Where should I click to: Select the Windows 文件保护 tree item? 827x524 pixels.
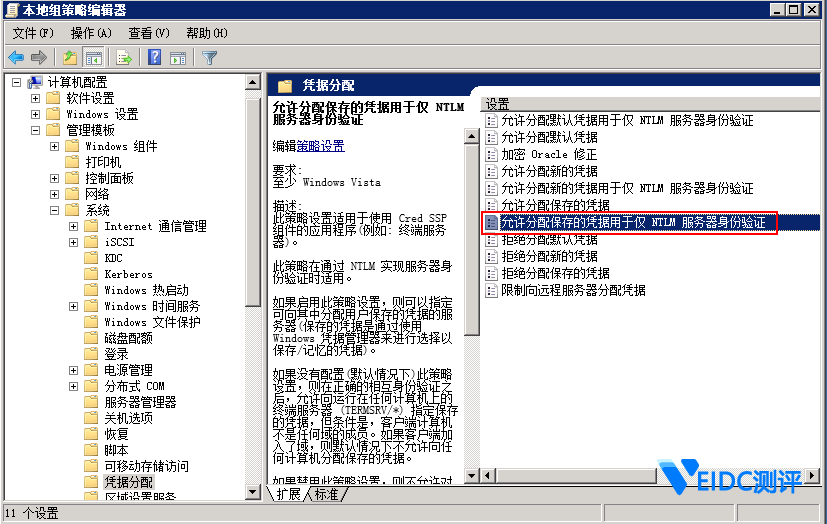coord(152,322)
